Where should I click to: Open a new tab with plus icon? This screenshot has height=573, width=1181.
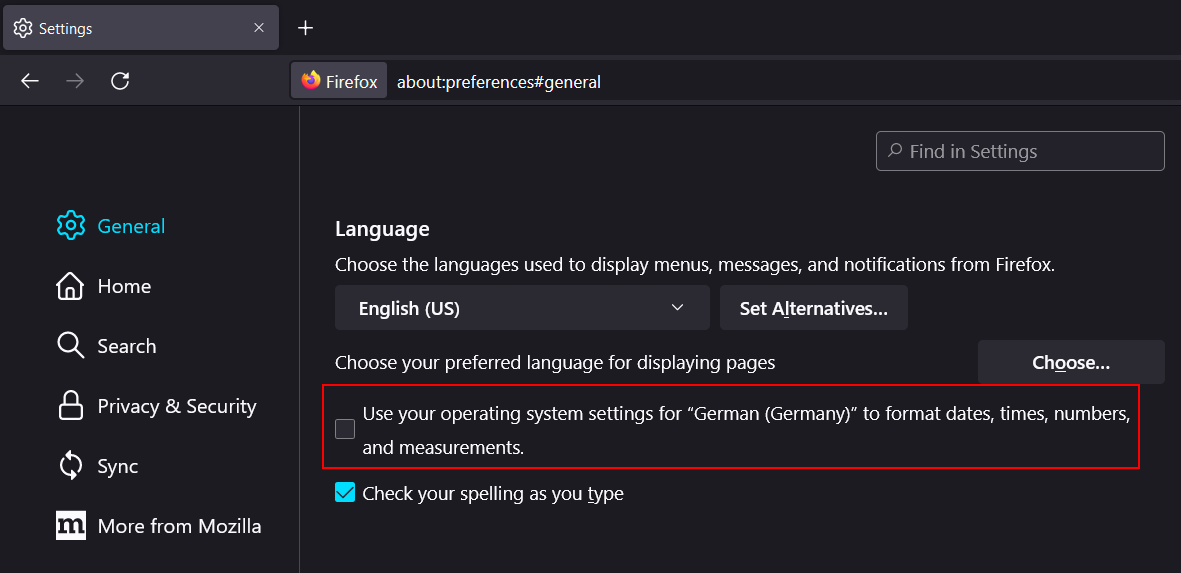pos(305,28)
